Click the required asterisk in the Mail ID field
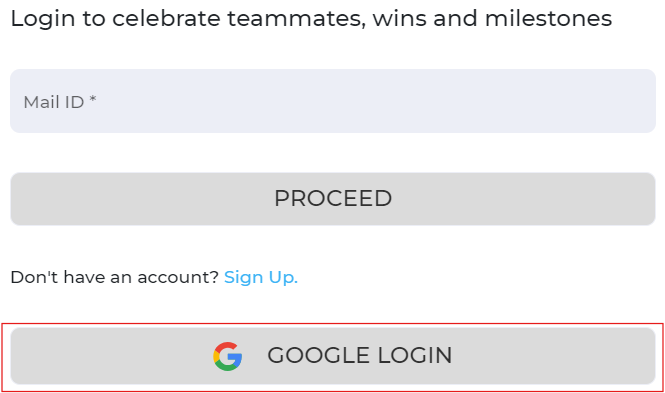Image resolution: width=665 pixels, height=393 pixels. click(x=93, y=99)
